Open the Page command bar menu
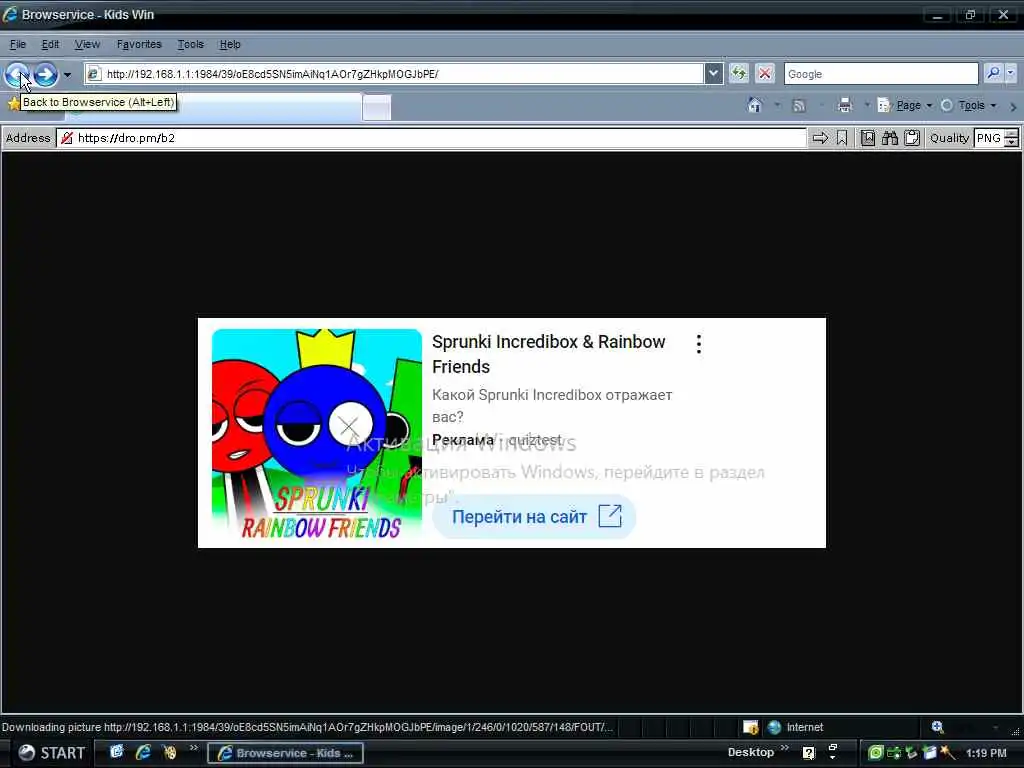The height and width of the screenshot is (768, 1024). 905,105
